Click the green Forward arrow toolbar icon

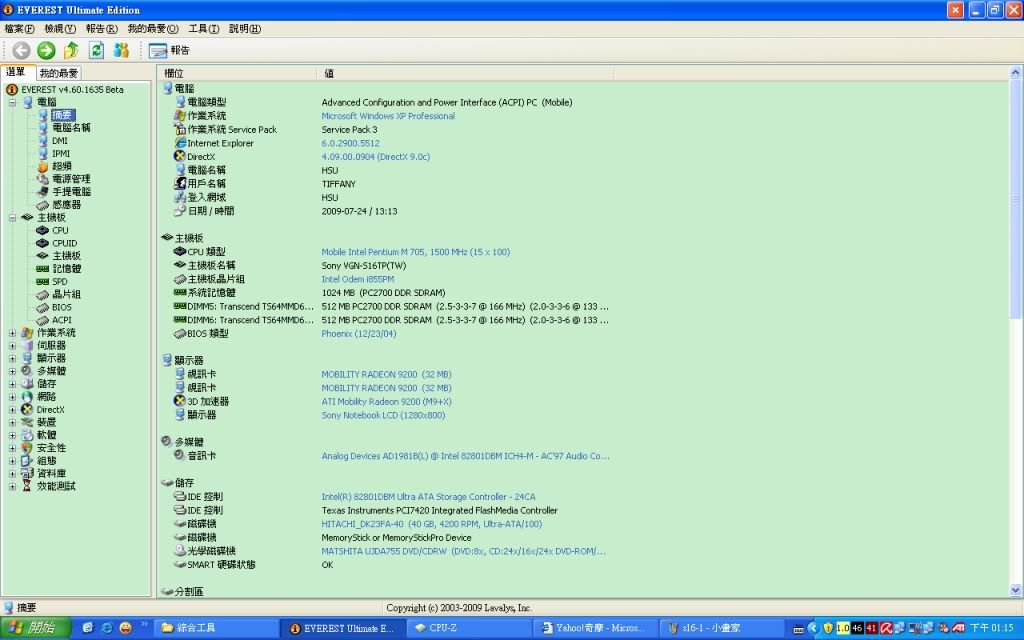tap(46, 50)
